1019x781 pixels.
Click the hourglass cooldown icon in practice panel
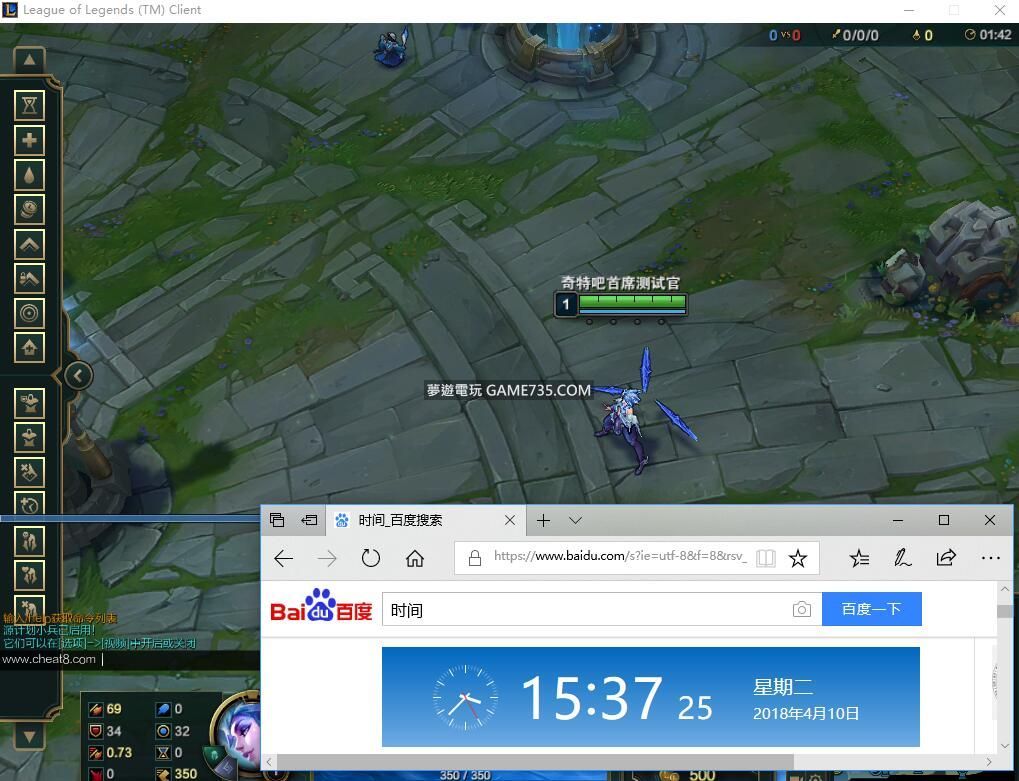(x=29, y=105)
